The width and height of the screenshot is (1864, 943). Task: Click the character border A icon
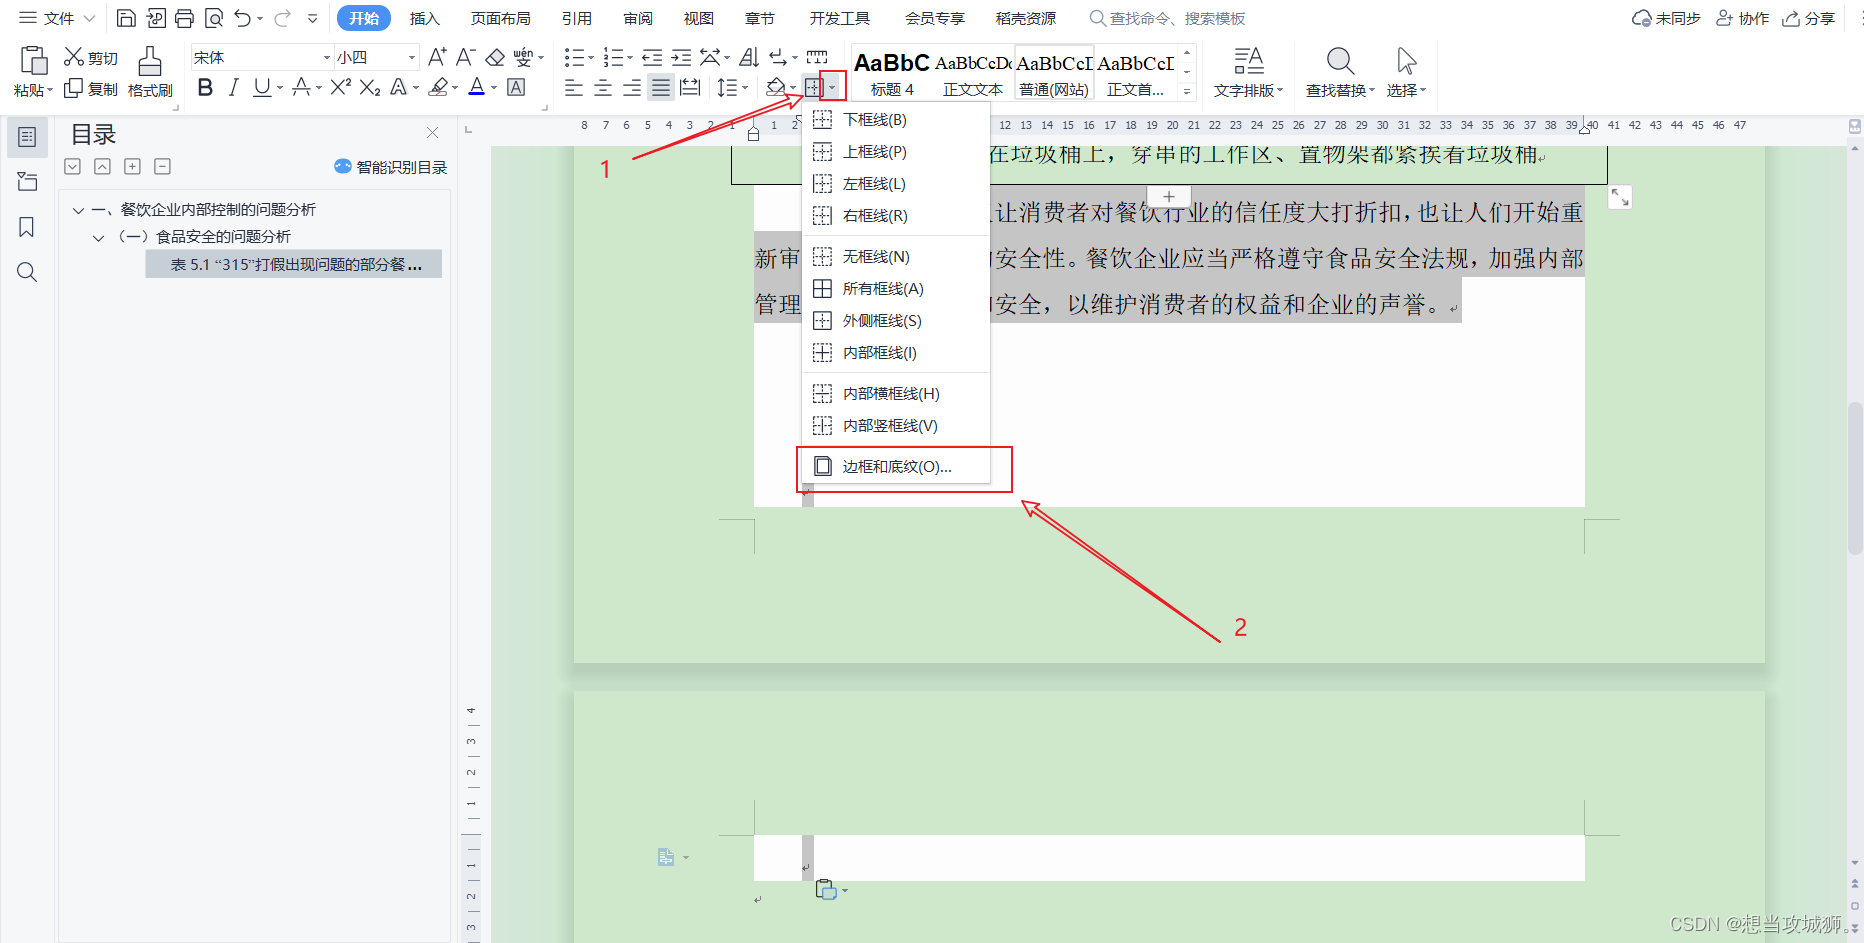(x=516, y=88)
